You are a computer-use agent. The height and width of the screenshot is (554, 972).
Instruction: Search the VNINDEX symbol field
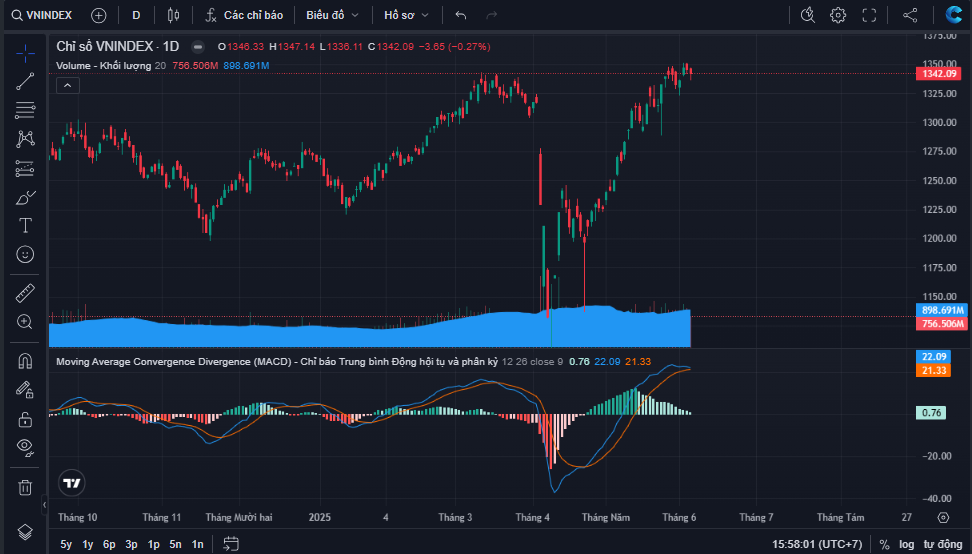tap(43, 15)
